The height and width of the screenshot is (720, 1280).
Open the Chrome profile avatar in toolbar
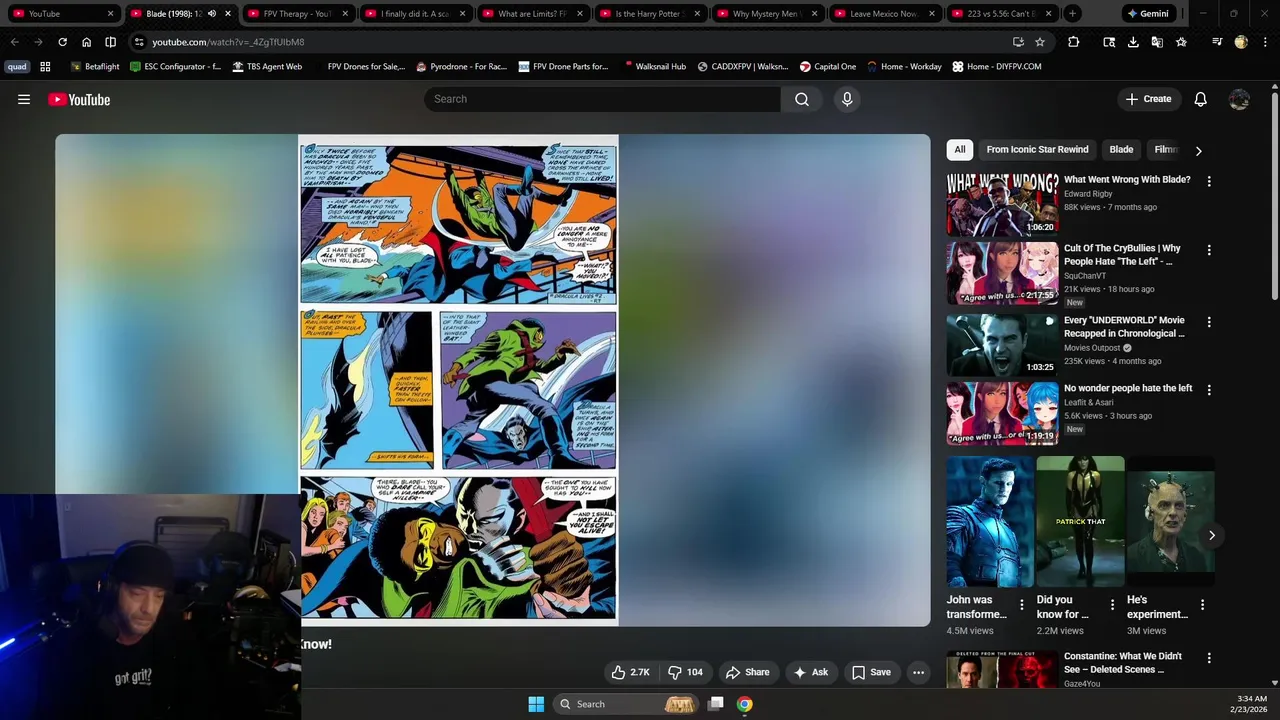point(1241,42)
